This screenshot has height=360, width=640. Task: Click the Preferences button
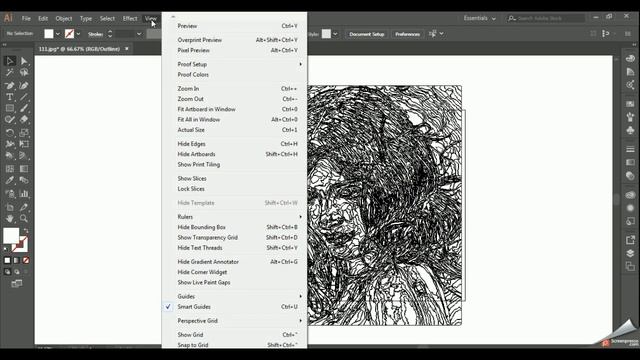(407, 34)
